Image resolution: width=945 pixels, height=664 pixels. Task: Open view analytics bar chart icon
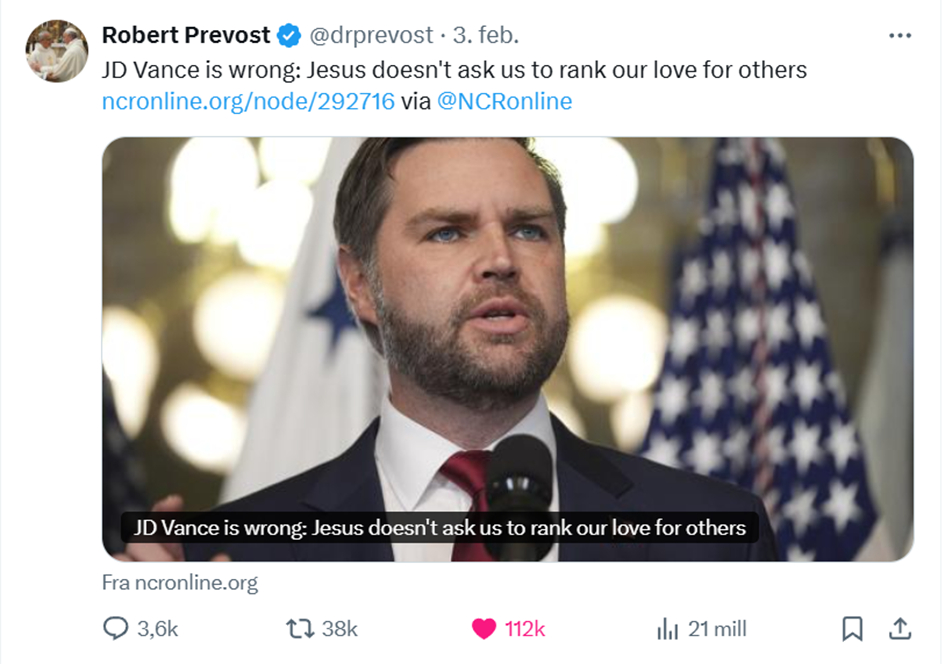click(667, 629)
